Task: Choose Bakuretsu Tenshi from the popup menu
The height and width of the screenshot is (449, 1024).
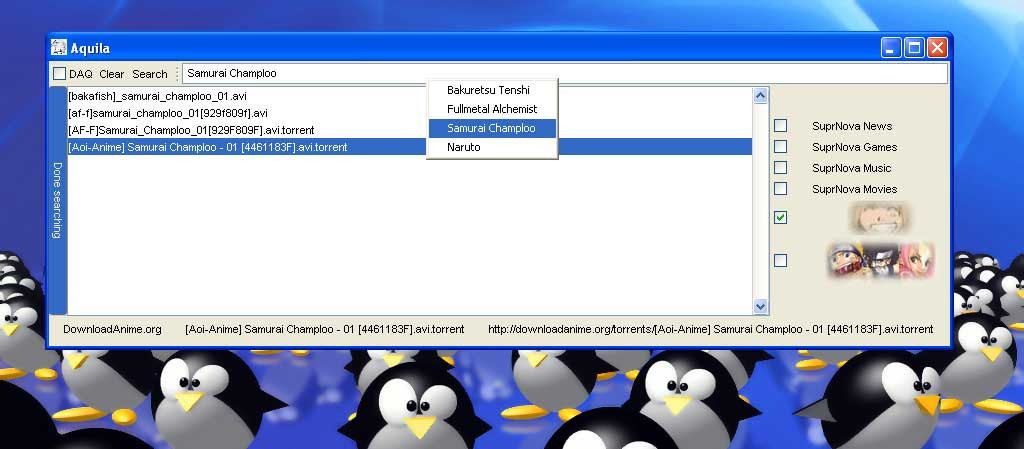Action: (492, 90)
